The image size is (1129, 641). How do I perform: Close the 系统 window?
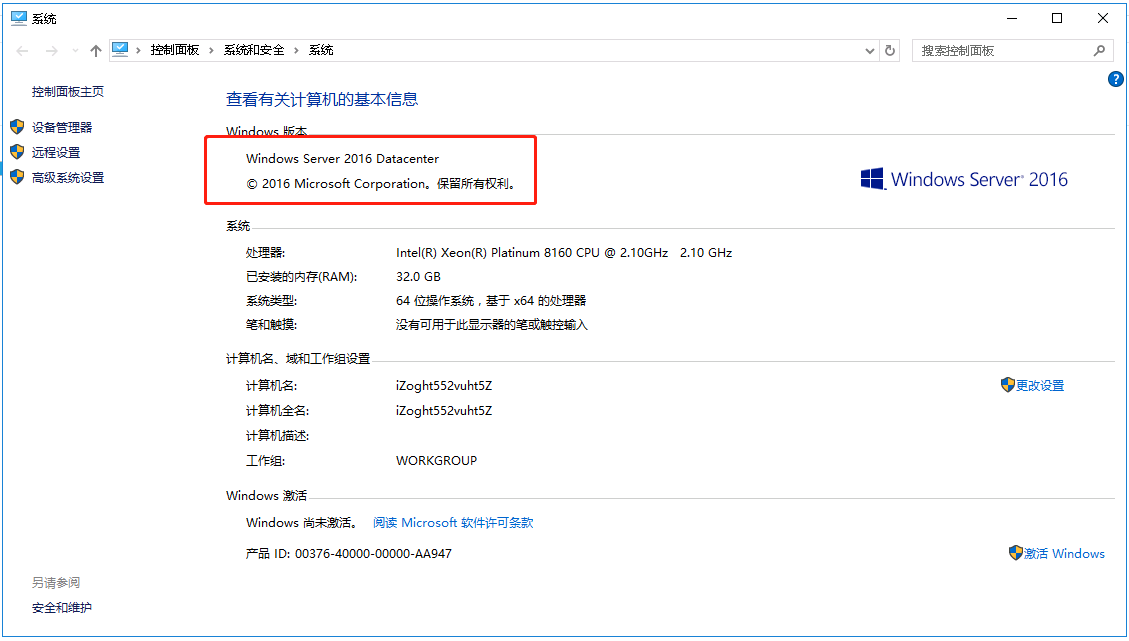tap(1102, 19)
